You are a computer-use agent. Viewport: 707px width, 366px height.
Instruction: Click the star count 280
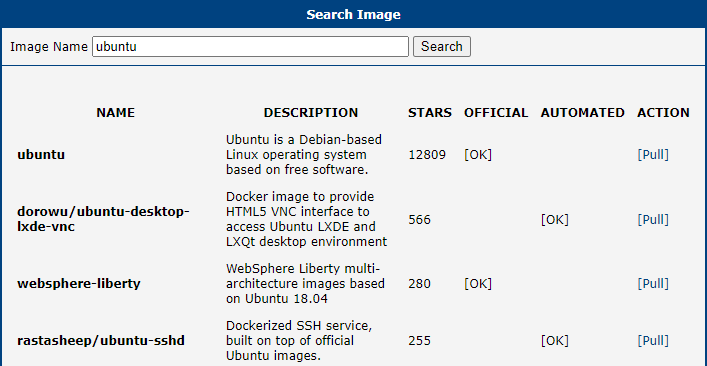[420, 284]
